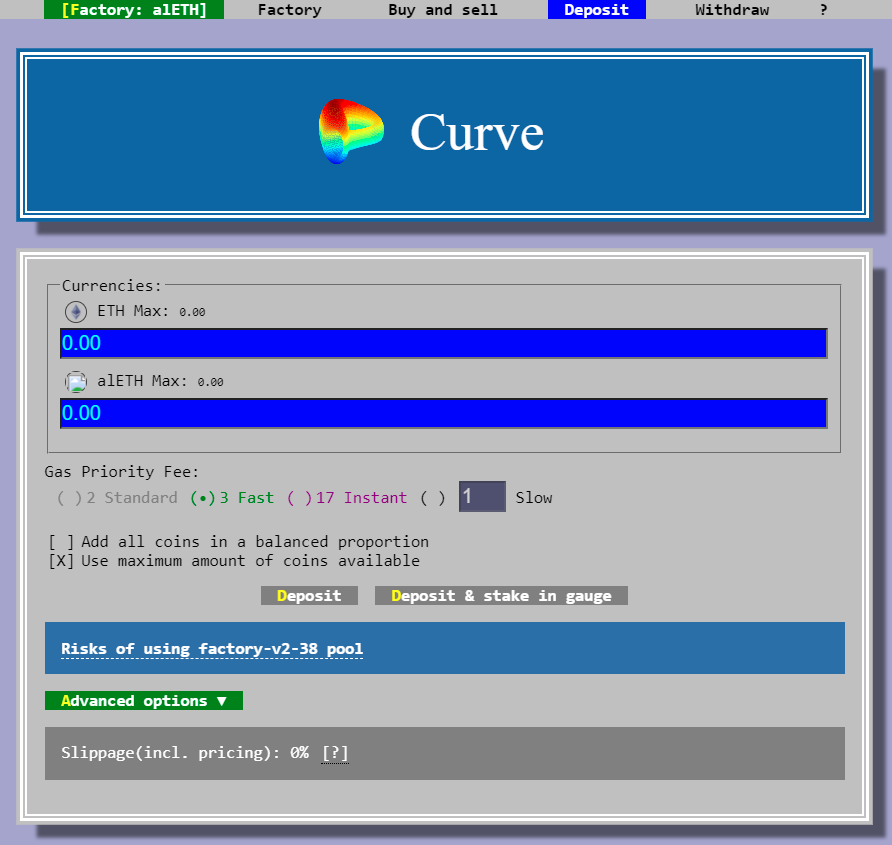Click the ETH amount input field

[444, 343]
